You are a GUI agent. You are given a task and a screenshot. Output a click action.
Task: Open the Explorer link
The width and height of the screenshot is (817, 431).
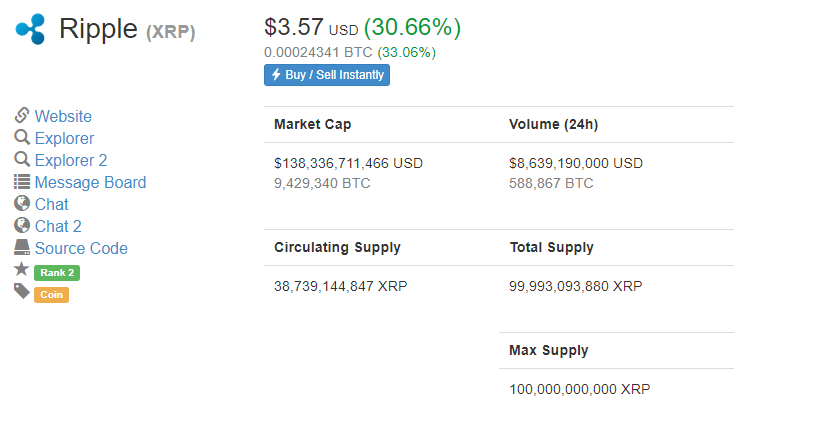64,138
